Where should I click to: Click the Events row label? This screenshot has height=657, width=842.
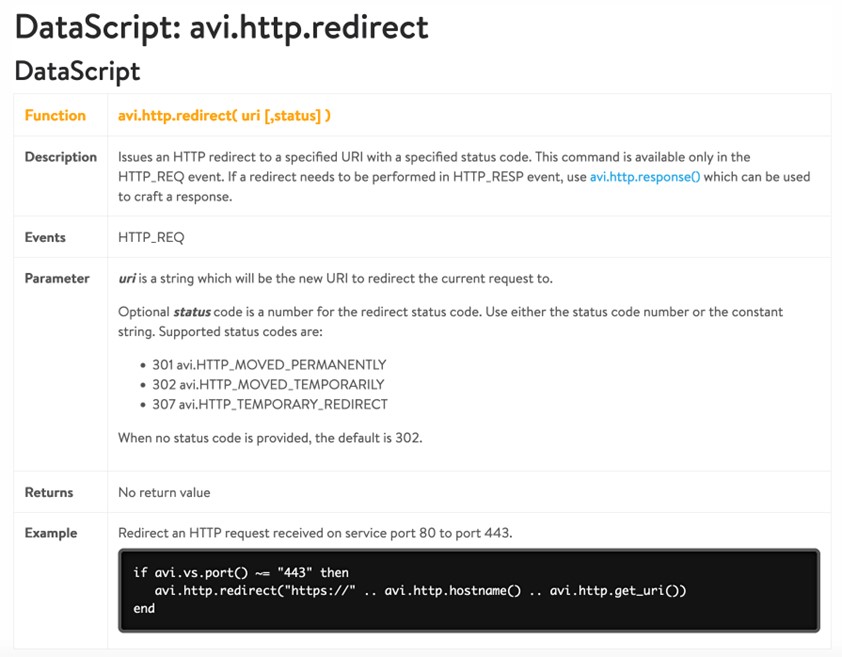coord(45,237)
